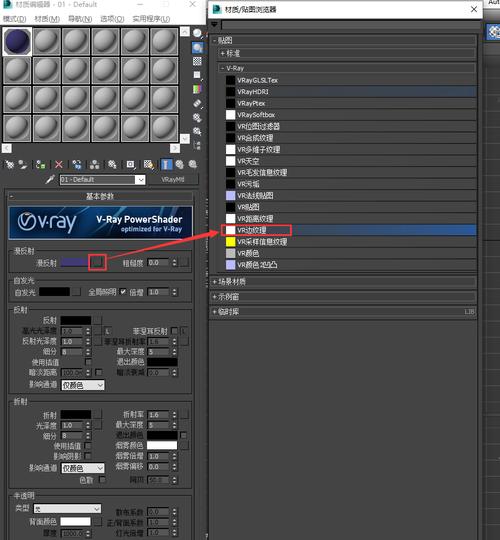Click Put Material to Scene icon
This screenshot has width=500, height=540.
(x=23, y=165)
